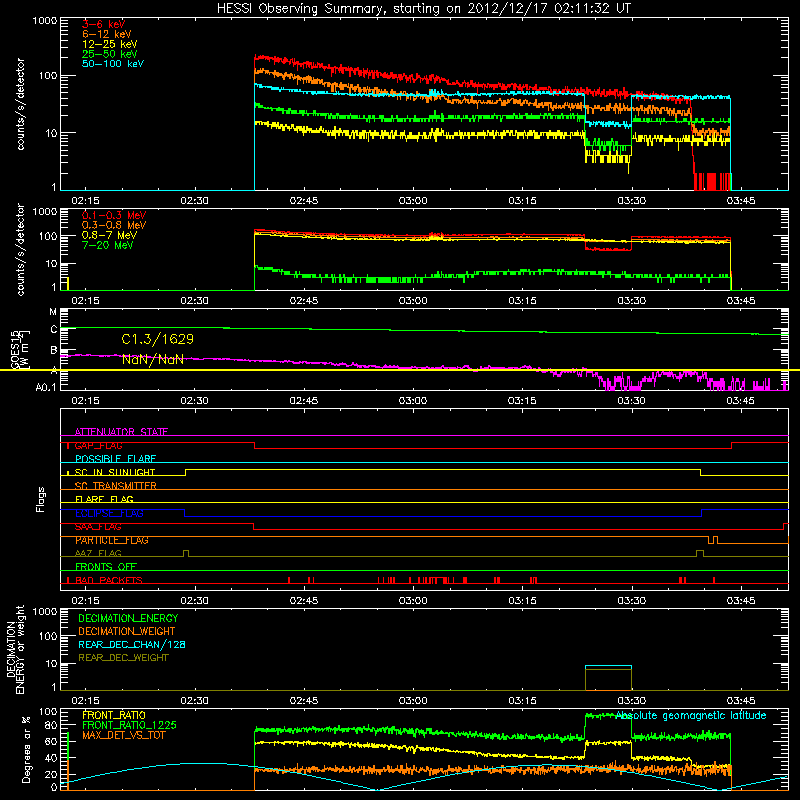This screenshot has height=800, width=800.
Task: Click the '03:00' tick under keV panel
Action: [413, 201]
